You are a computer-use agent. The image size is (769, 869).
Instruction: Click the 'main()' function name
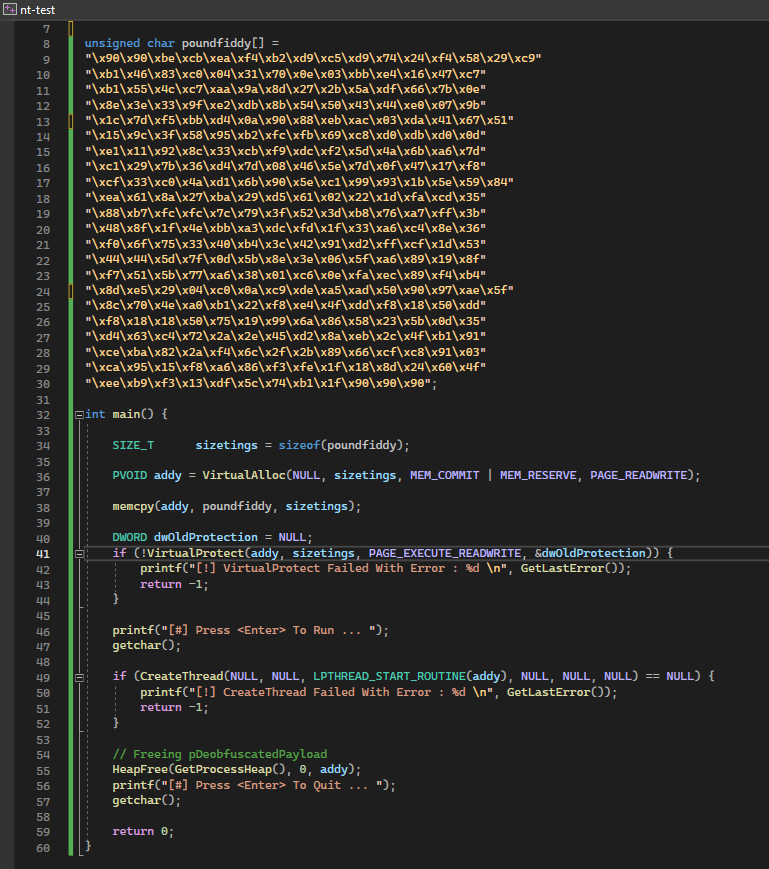click(x=133, y=414)
